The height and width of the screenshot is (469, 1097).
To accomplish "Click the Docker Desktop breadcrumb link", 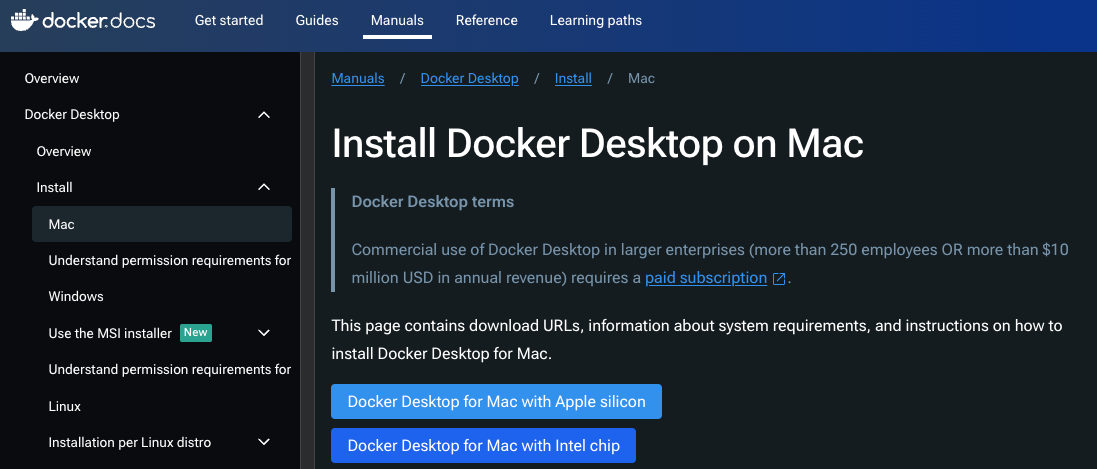I will pos(469,78).
